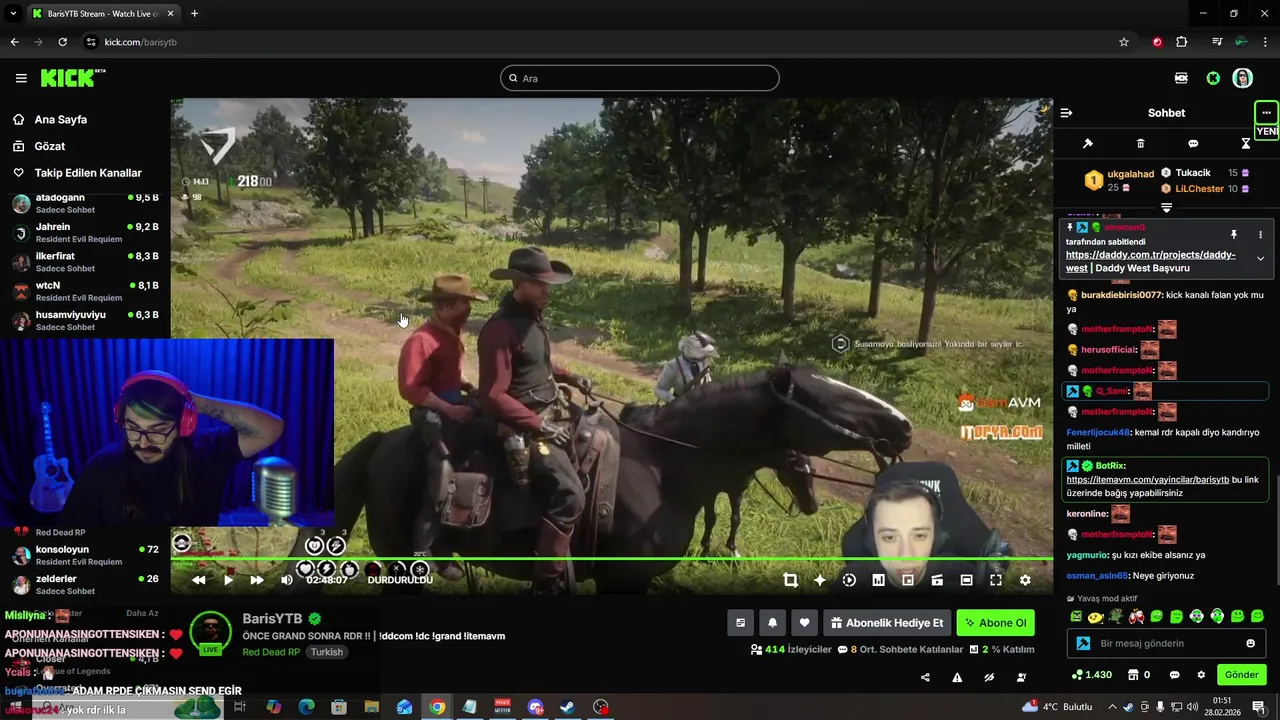Screen dimensions: 1280x720
Task: Click the trash clear-chat icon
Action: coord(1141,144)
